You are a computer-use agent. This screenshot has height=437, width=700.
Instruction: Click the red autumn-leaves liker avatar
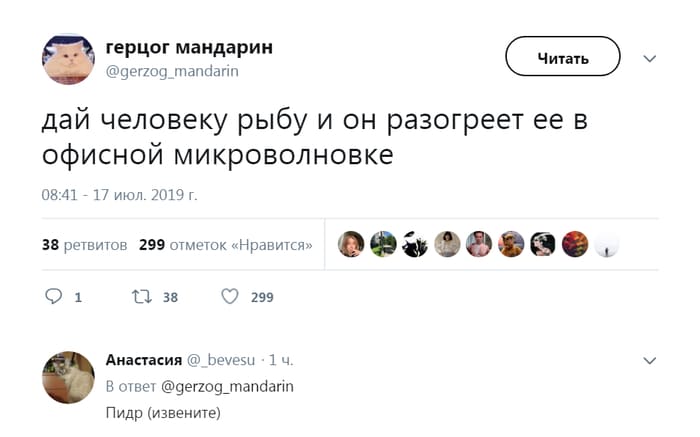(x=575, y=244)
